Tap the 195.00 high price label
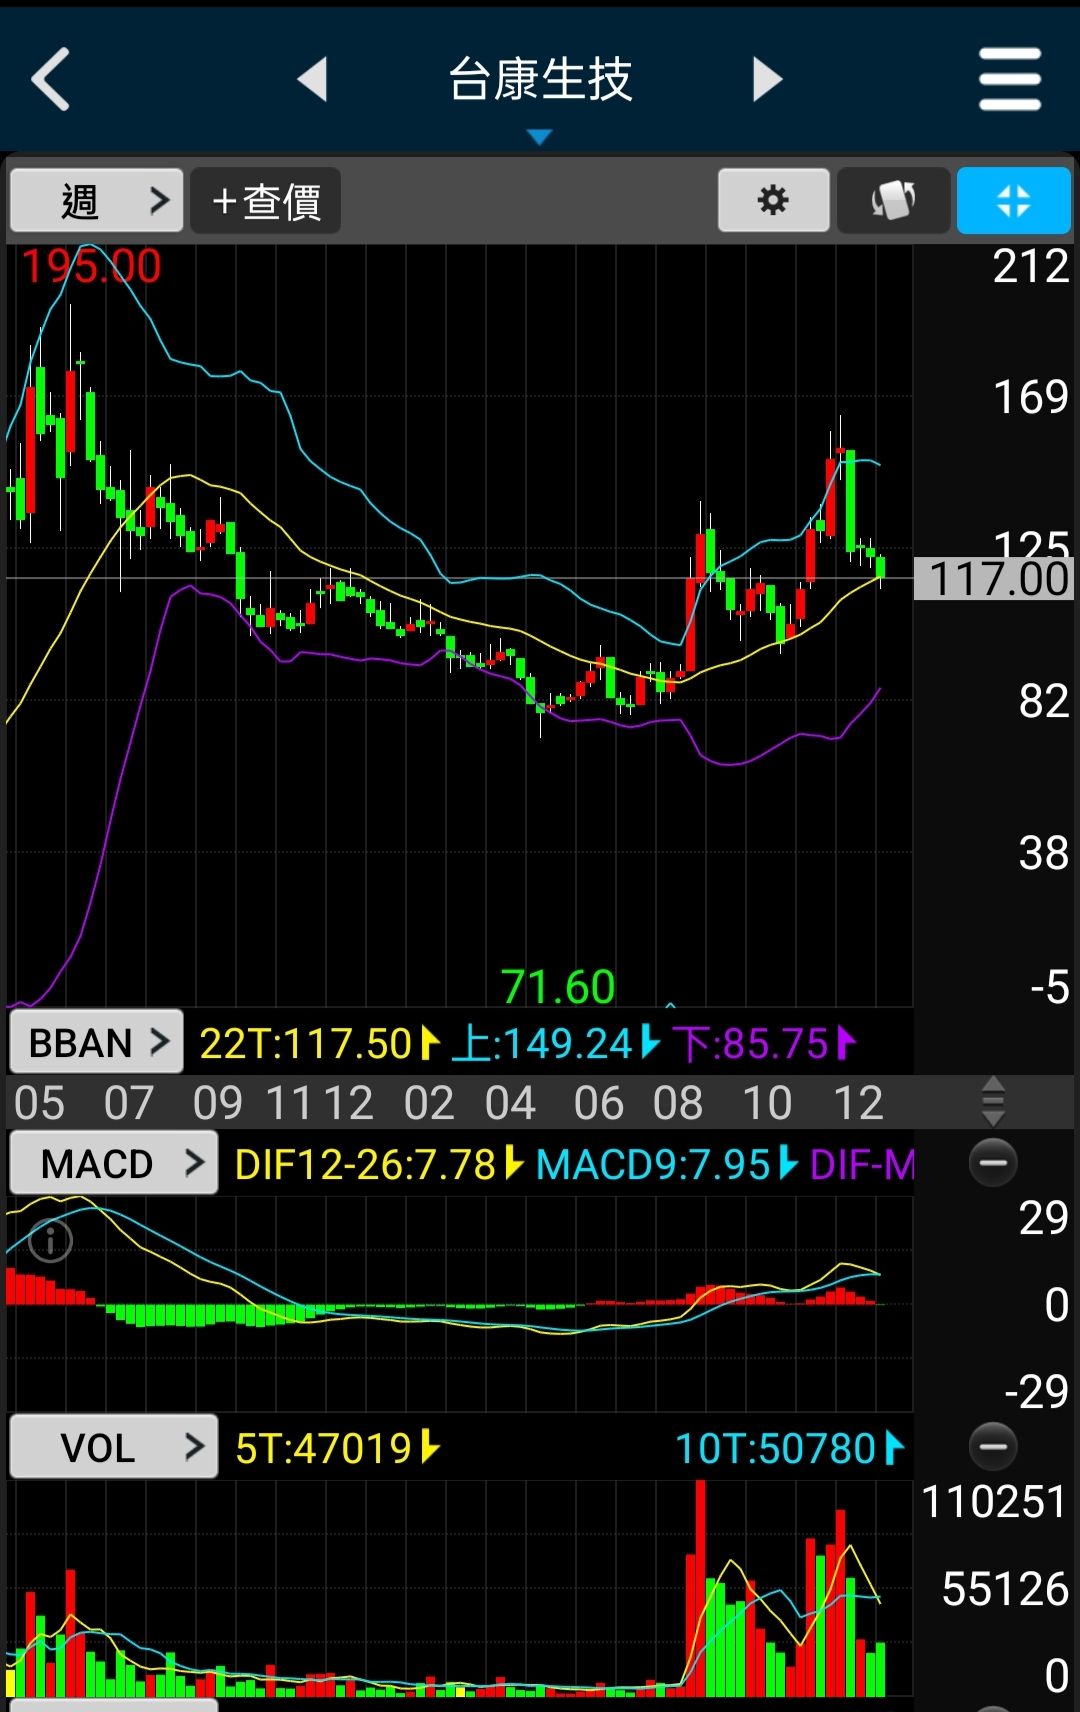Viewport: 1080px width, 1712px height. [91, 267]
